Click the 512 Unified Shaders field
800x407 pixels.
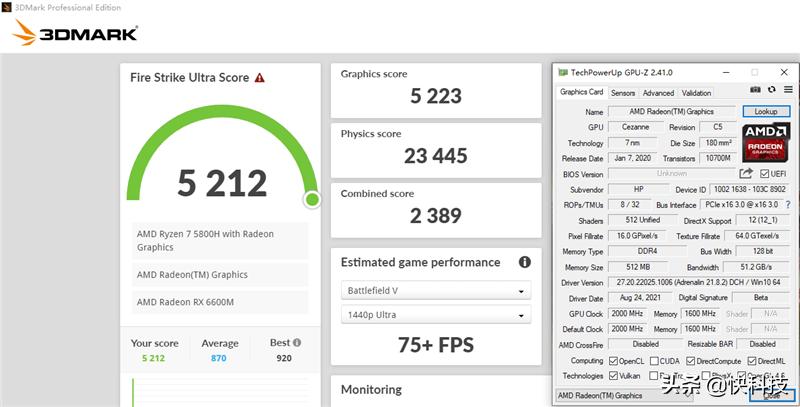[x=643, y=220]
